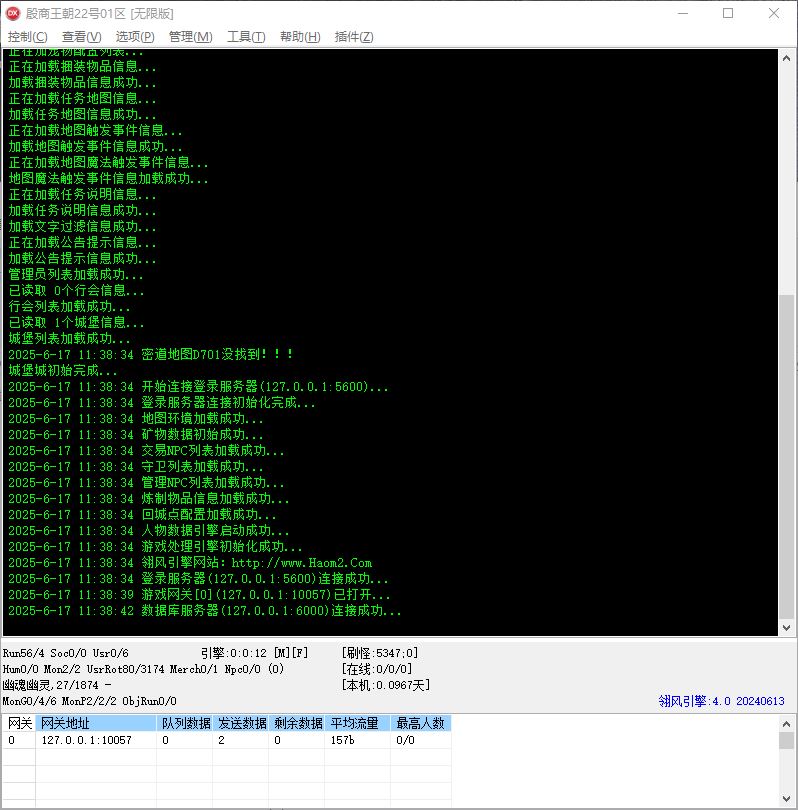Click the 密道地图D701没找到 warning line
The height and width of the screenshot is (810, 798).
[151, 354]
